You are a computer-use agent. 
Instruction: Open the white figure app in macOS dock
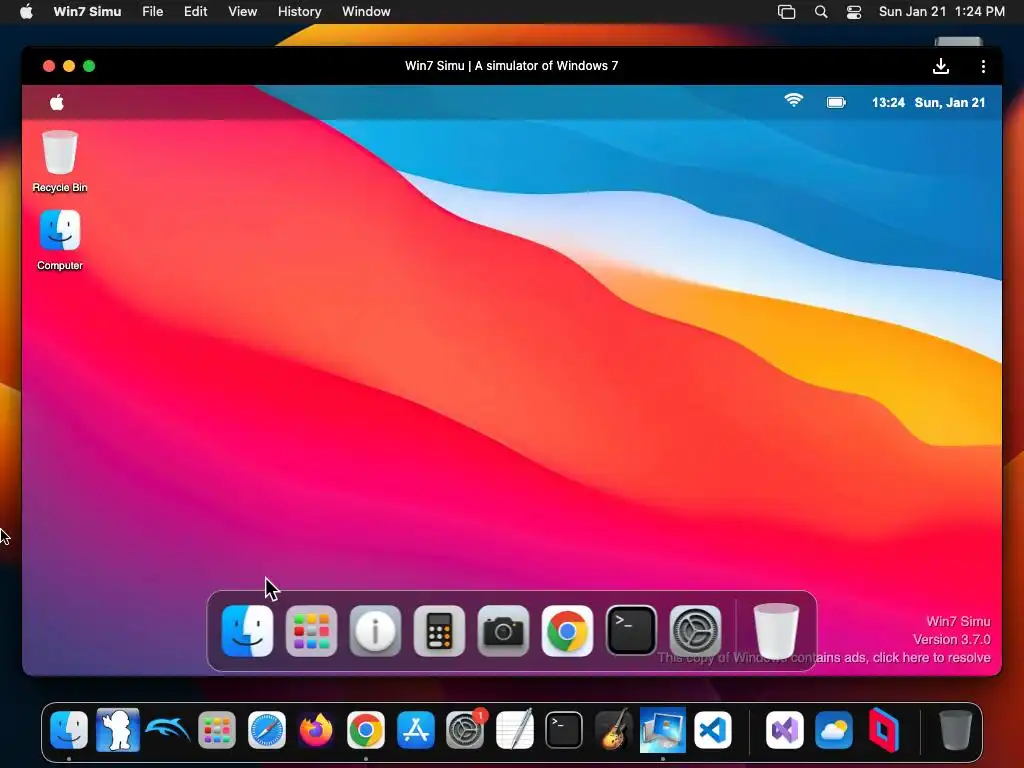(118, 730)
